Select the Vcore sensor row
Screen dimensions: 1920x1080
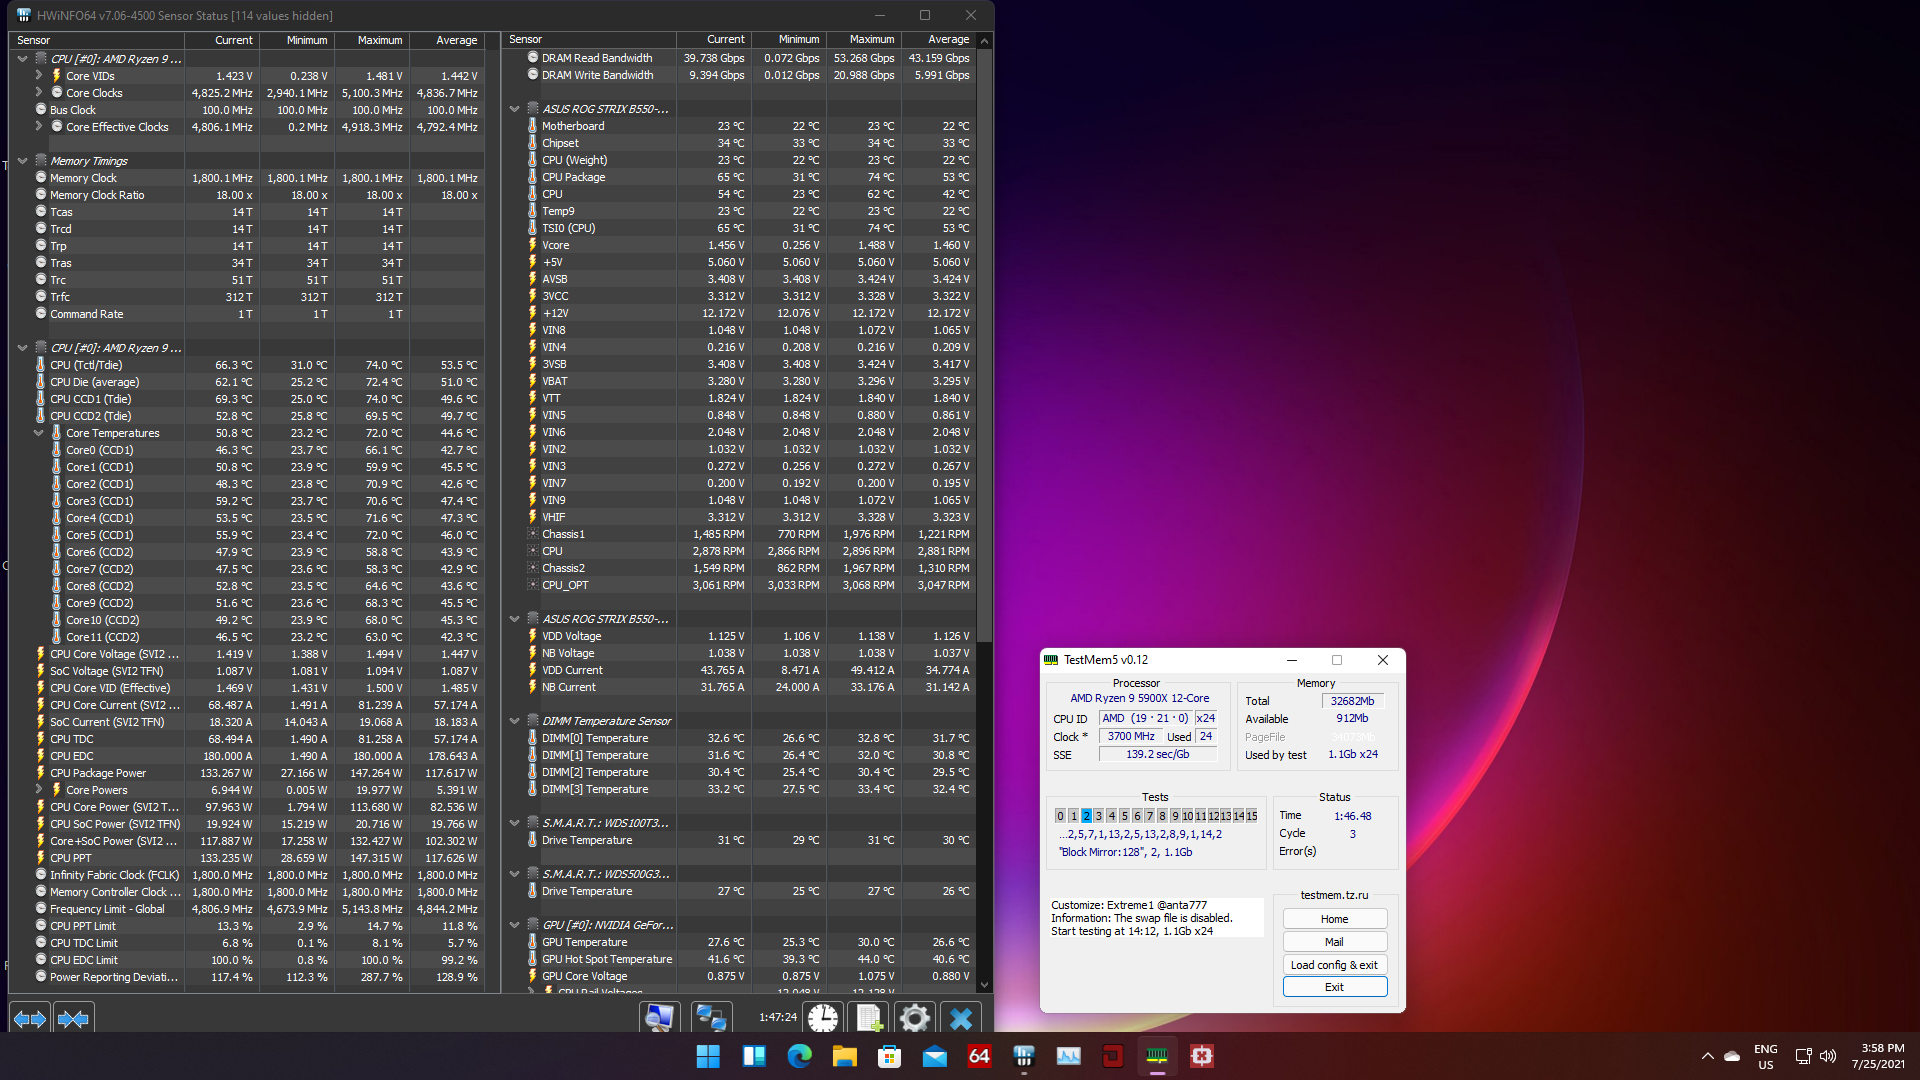[739, 245]
